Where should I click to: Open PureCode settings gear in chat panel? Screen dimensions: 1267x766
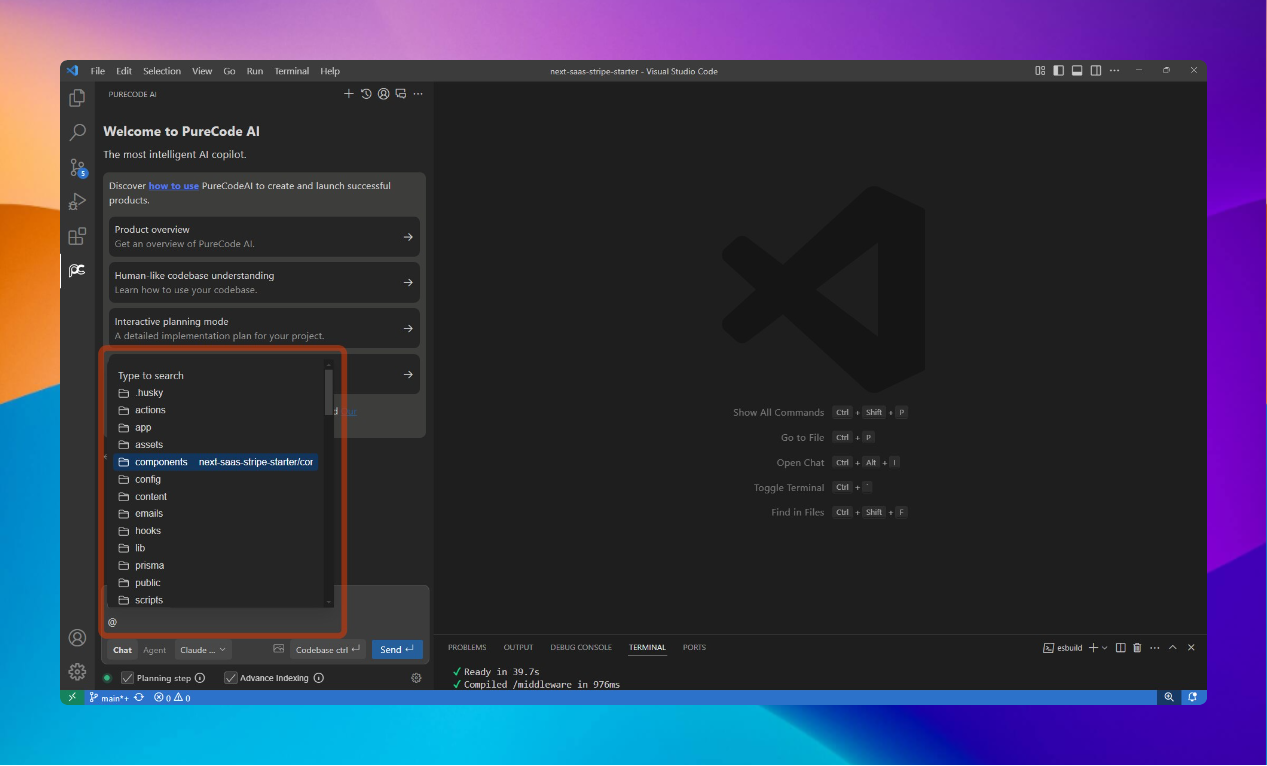pos(416,678)
